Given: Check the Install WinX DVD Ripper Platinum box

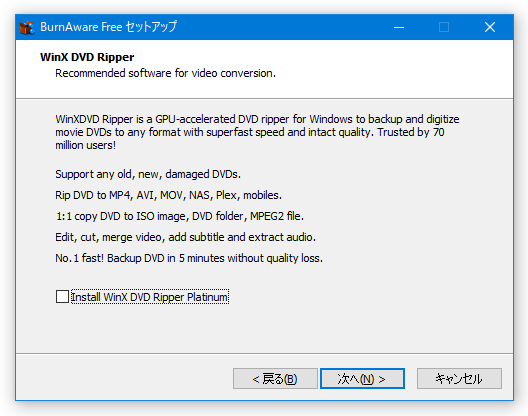Looking at the screenshot, I should tap(62, 297).
